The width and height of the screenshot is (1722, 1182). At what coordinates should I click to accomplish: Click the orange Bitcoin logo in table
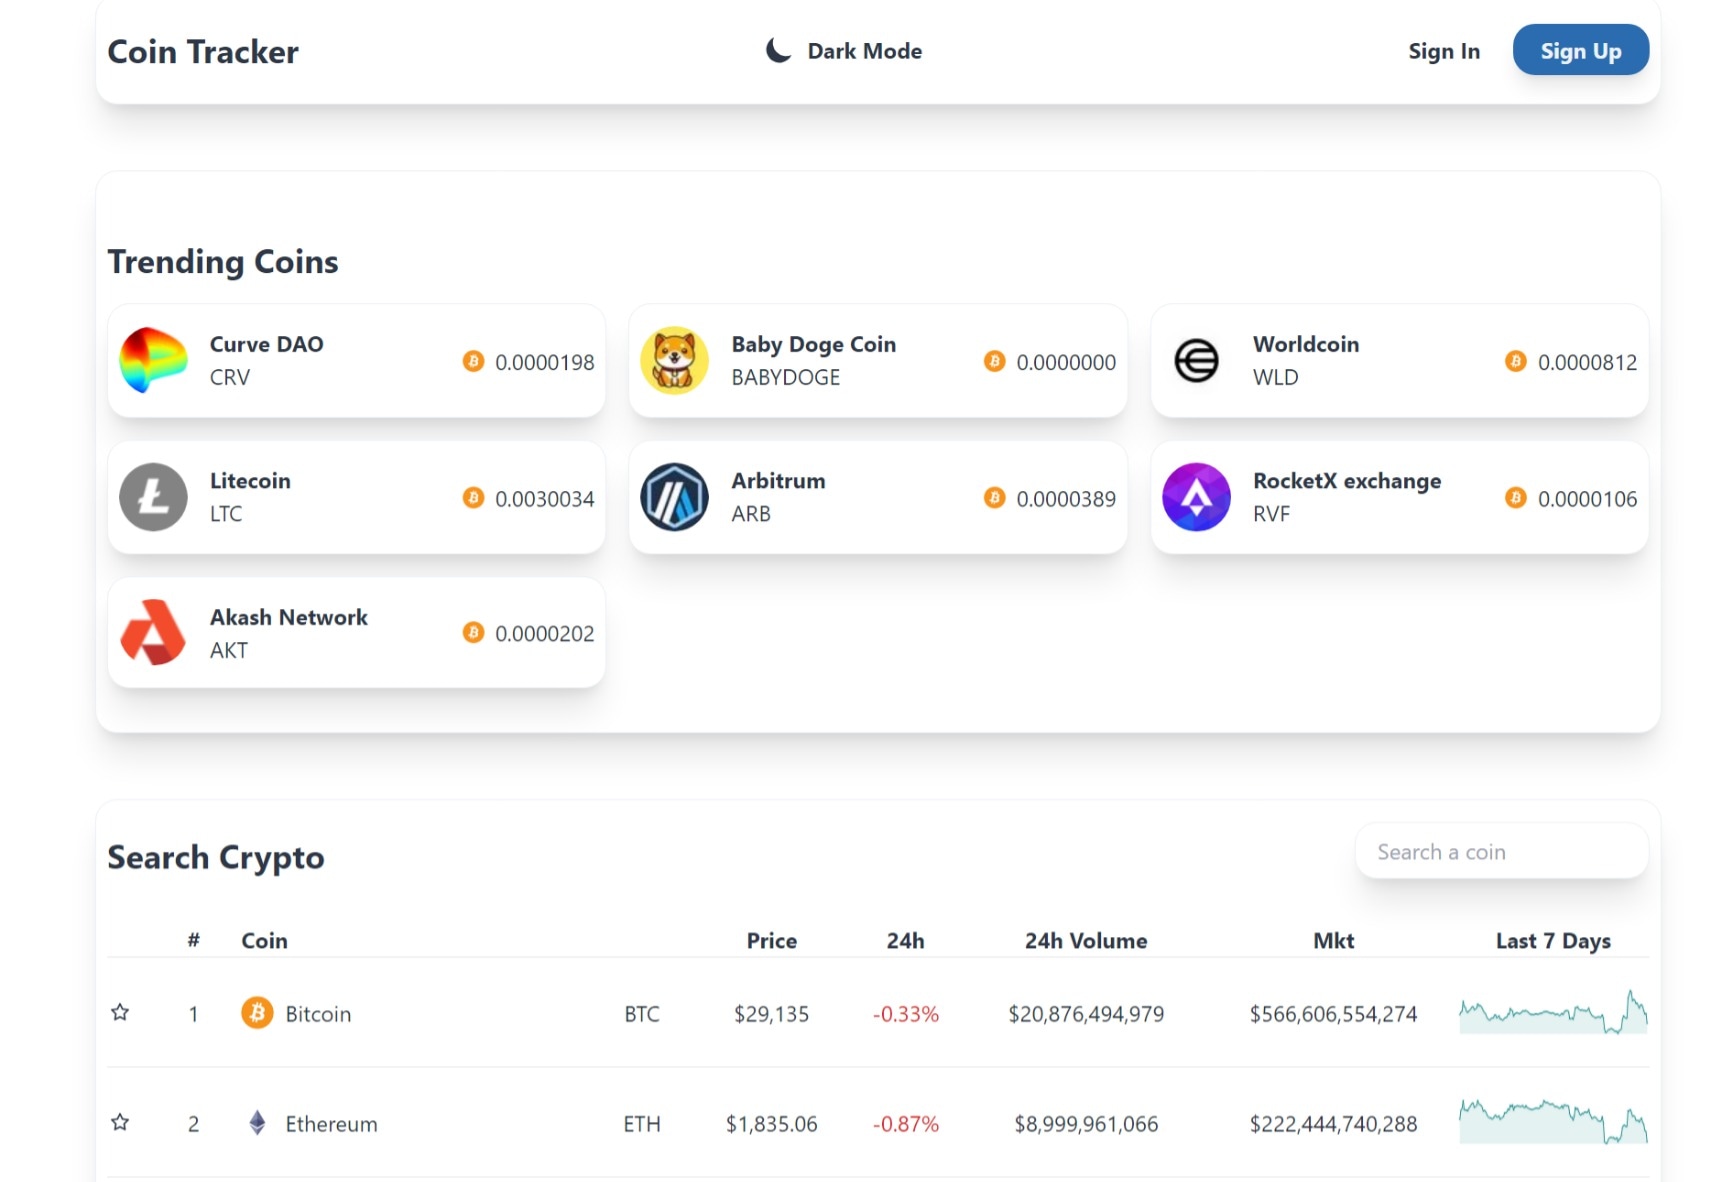coord(257,1013)
